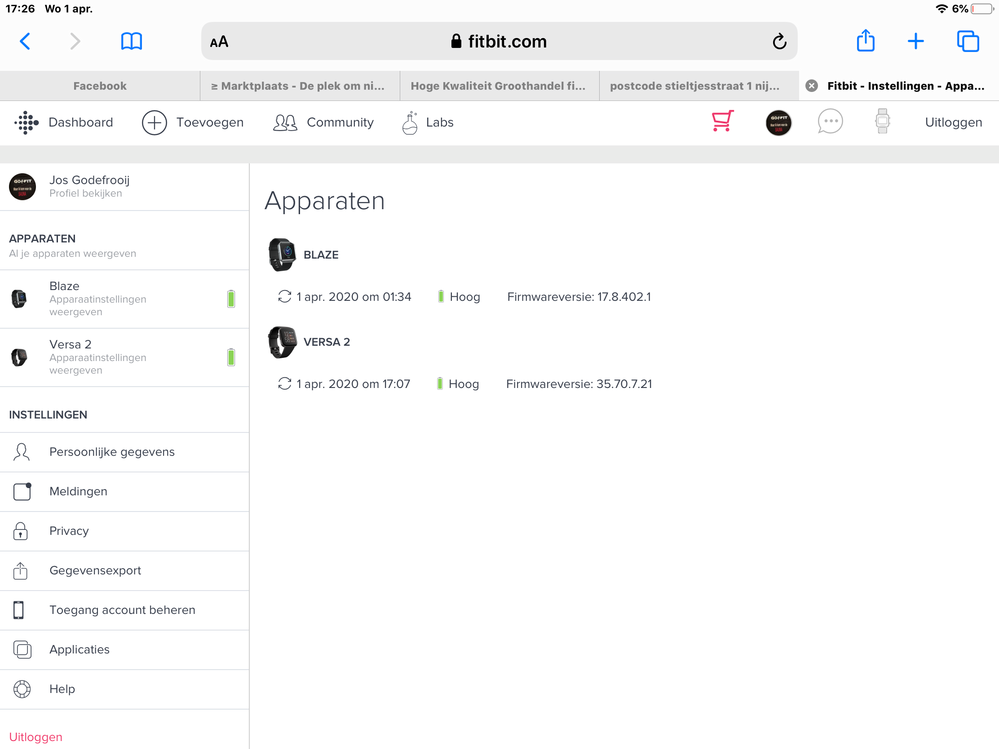Go to the Community page
The height and width of the screenshot is (749, 999).
coord(340,122)
